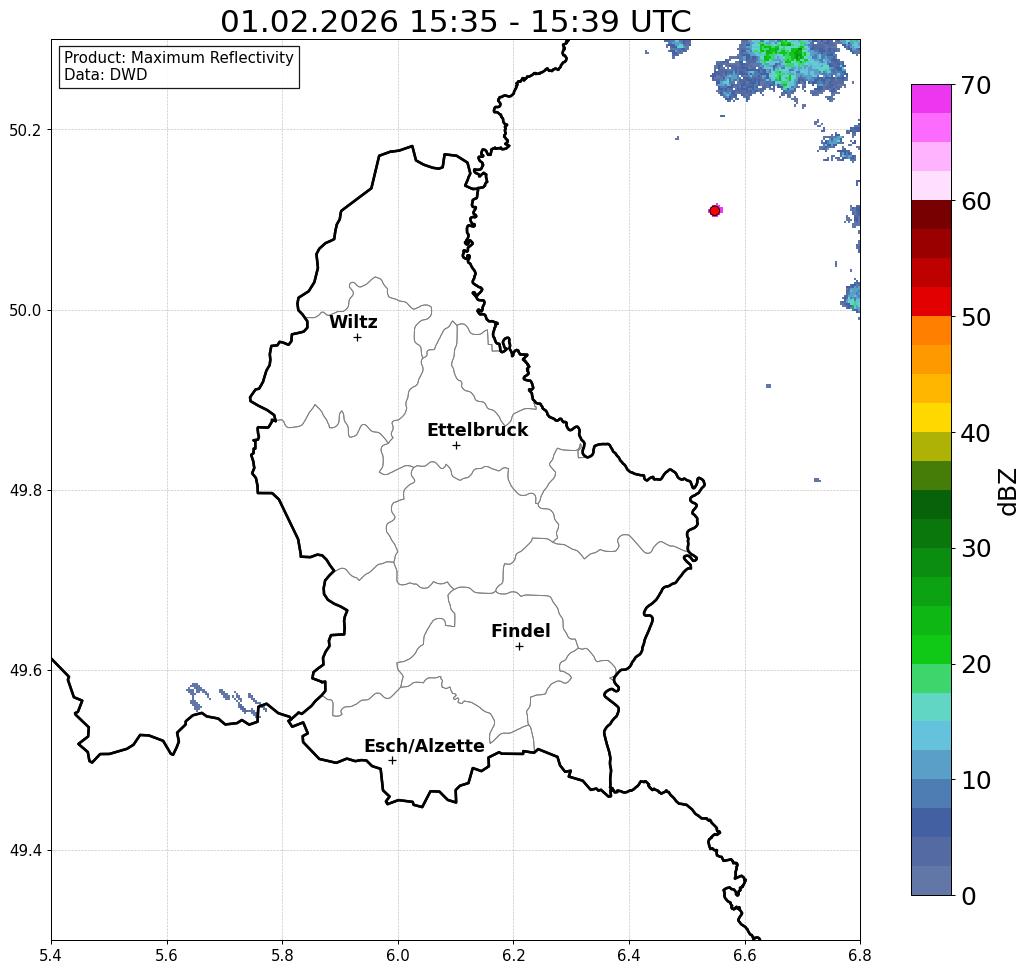Click the cyan swatch just above 10 dBZ
The width and height of the screenshot is (1029, 973).
pos(931,765)
